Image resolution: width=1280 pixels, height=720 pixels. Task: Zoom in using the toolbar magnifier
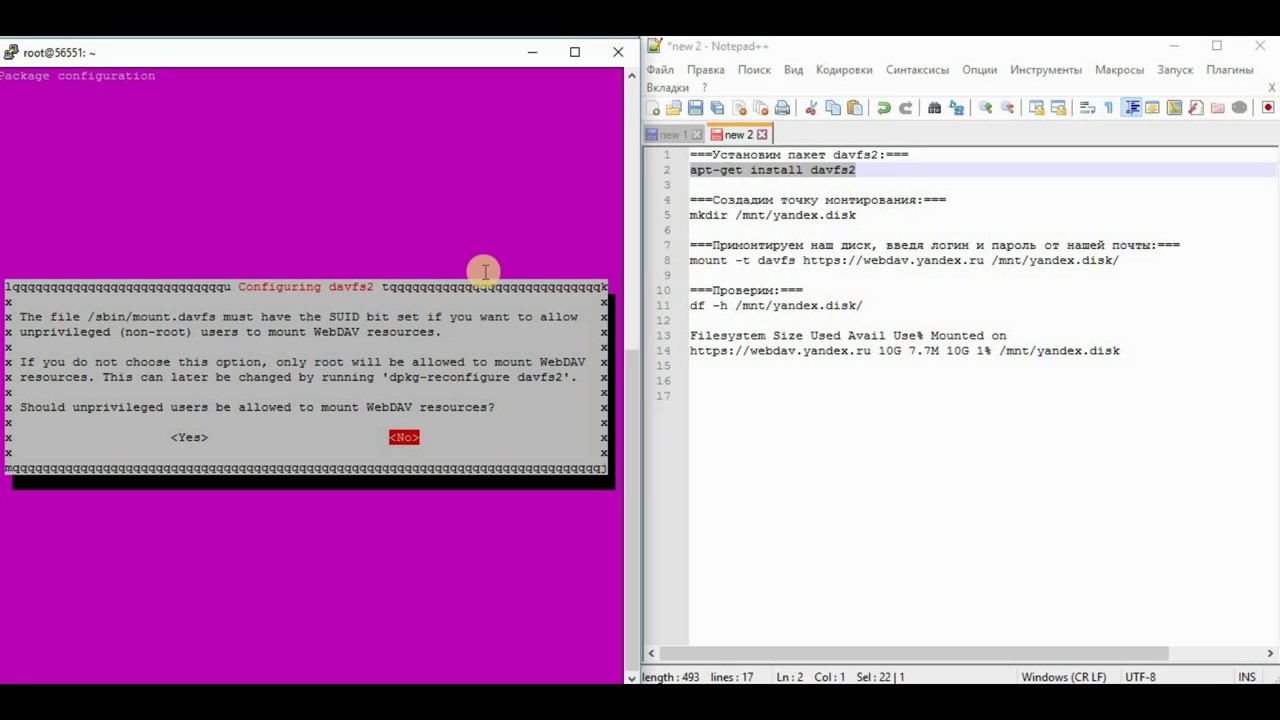(x=985, y=108)
